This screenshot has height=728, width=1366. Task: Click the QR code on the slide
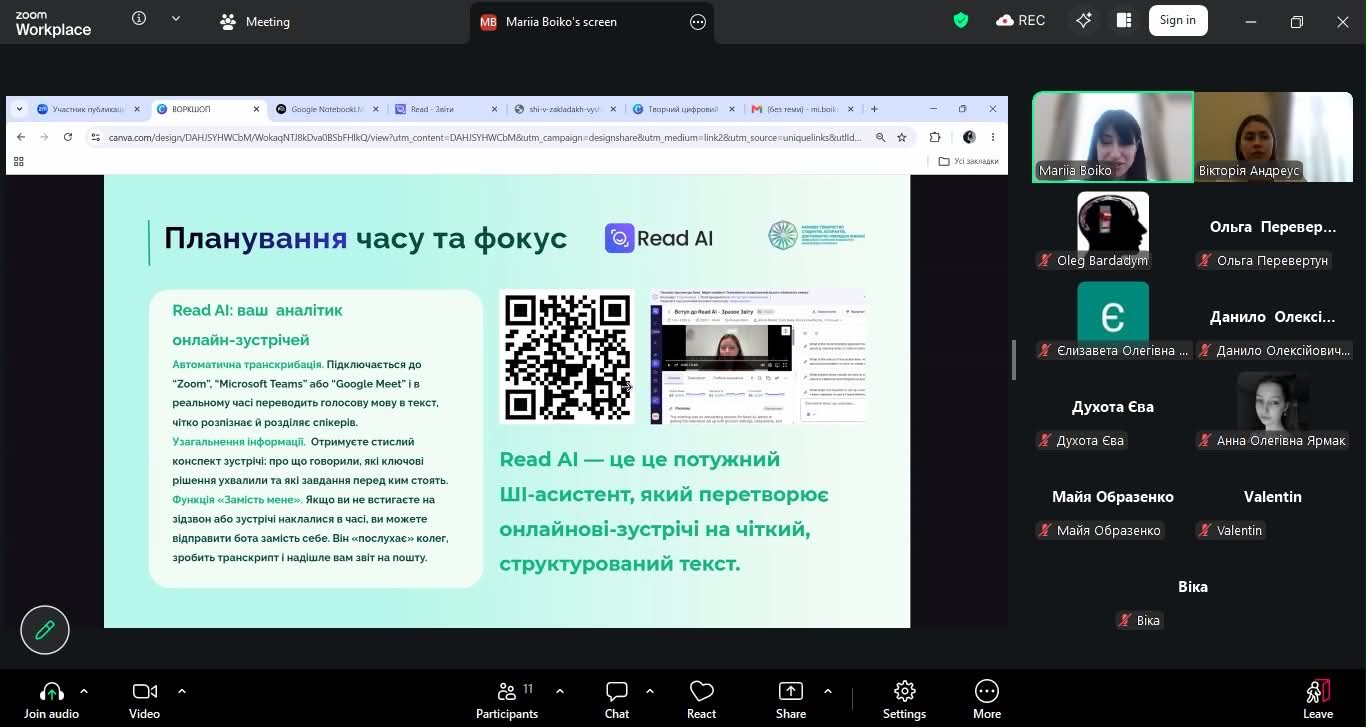[567, 357]
